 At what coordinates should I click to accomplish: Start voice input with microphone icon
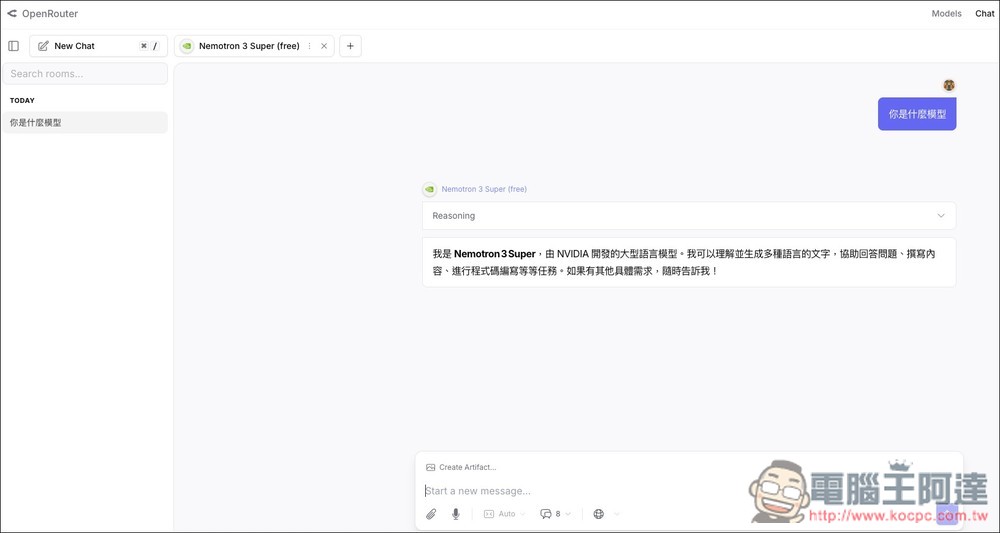tap(455, 514)
